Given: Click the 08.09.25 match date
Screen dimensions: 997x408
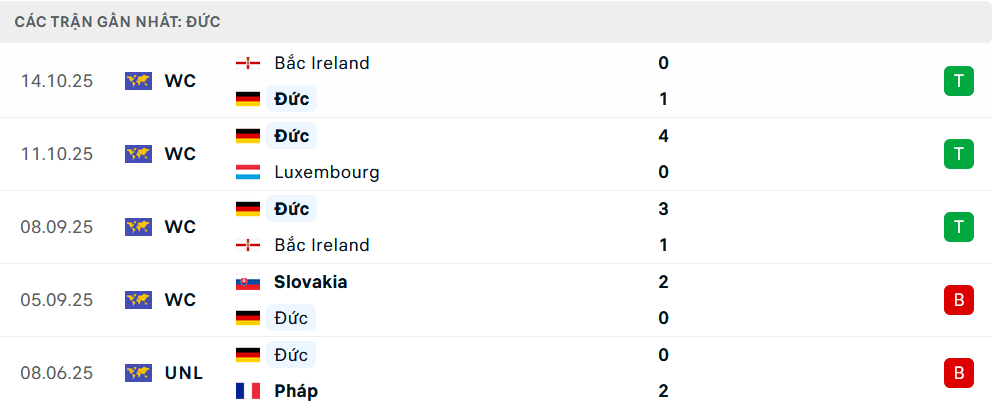Looking at the screenshot, I should click(x=56, y=227).
